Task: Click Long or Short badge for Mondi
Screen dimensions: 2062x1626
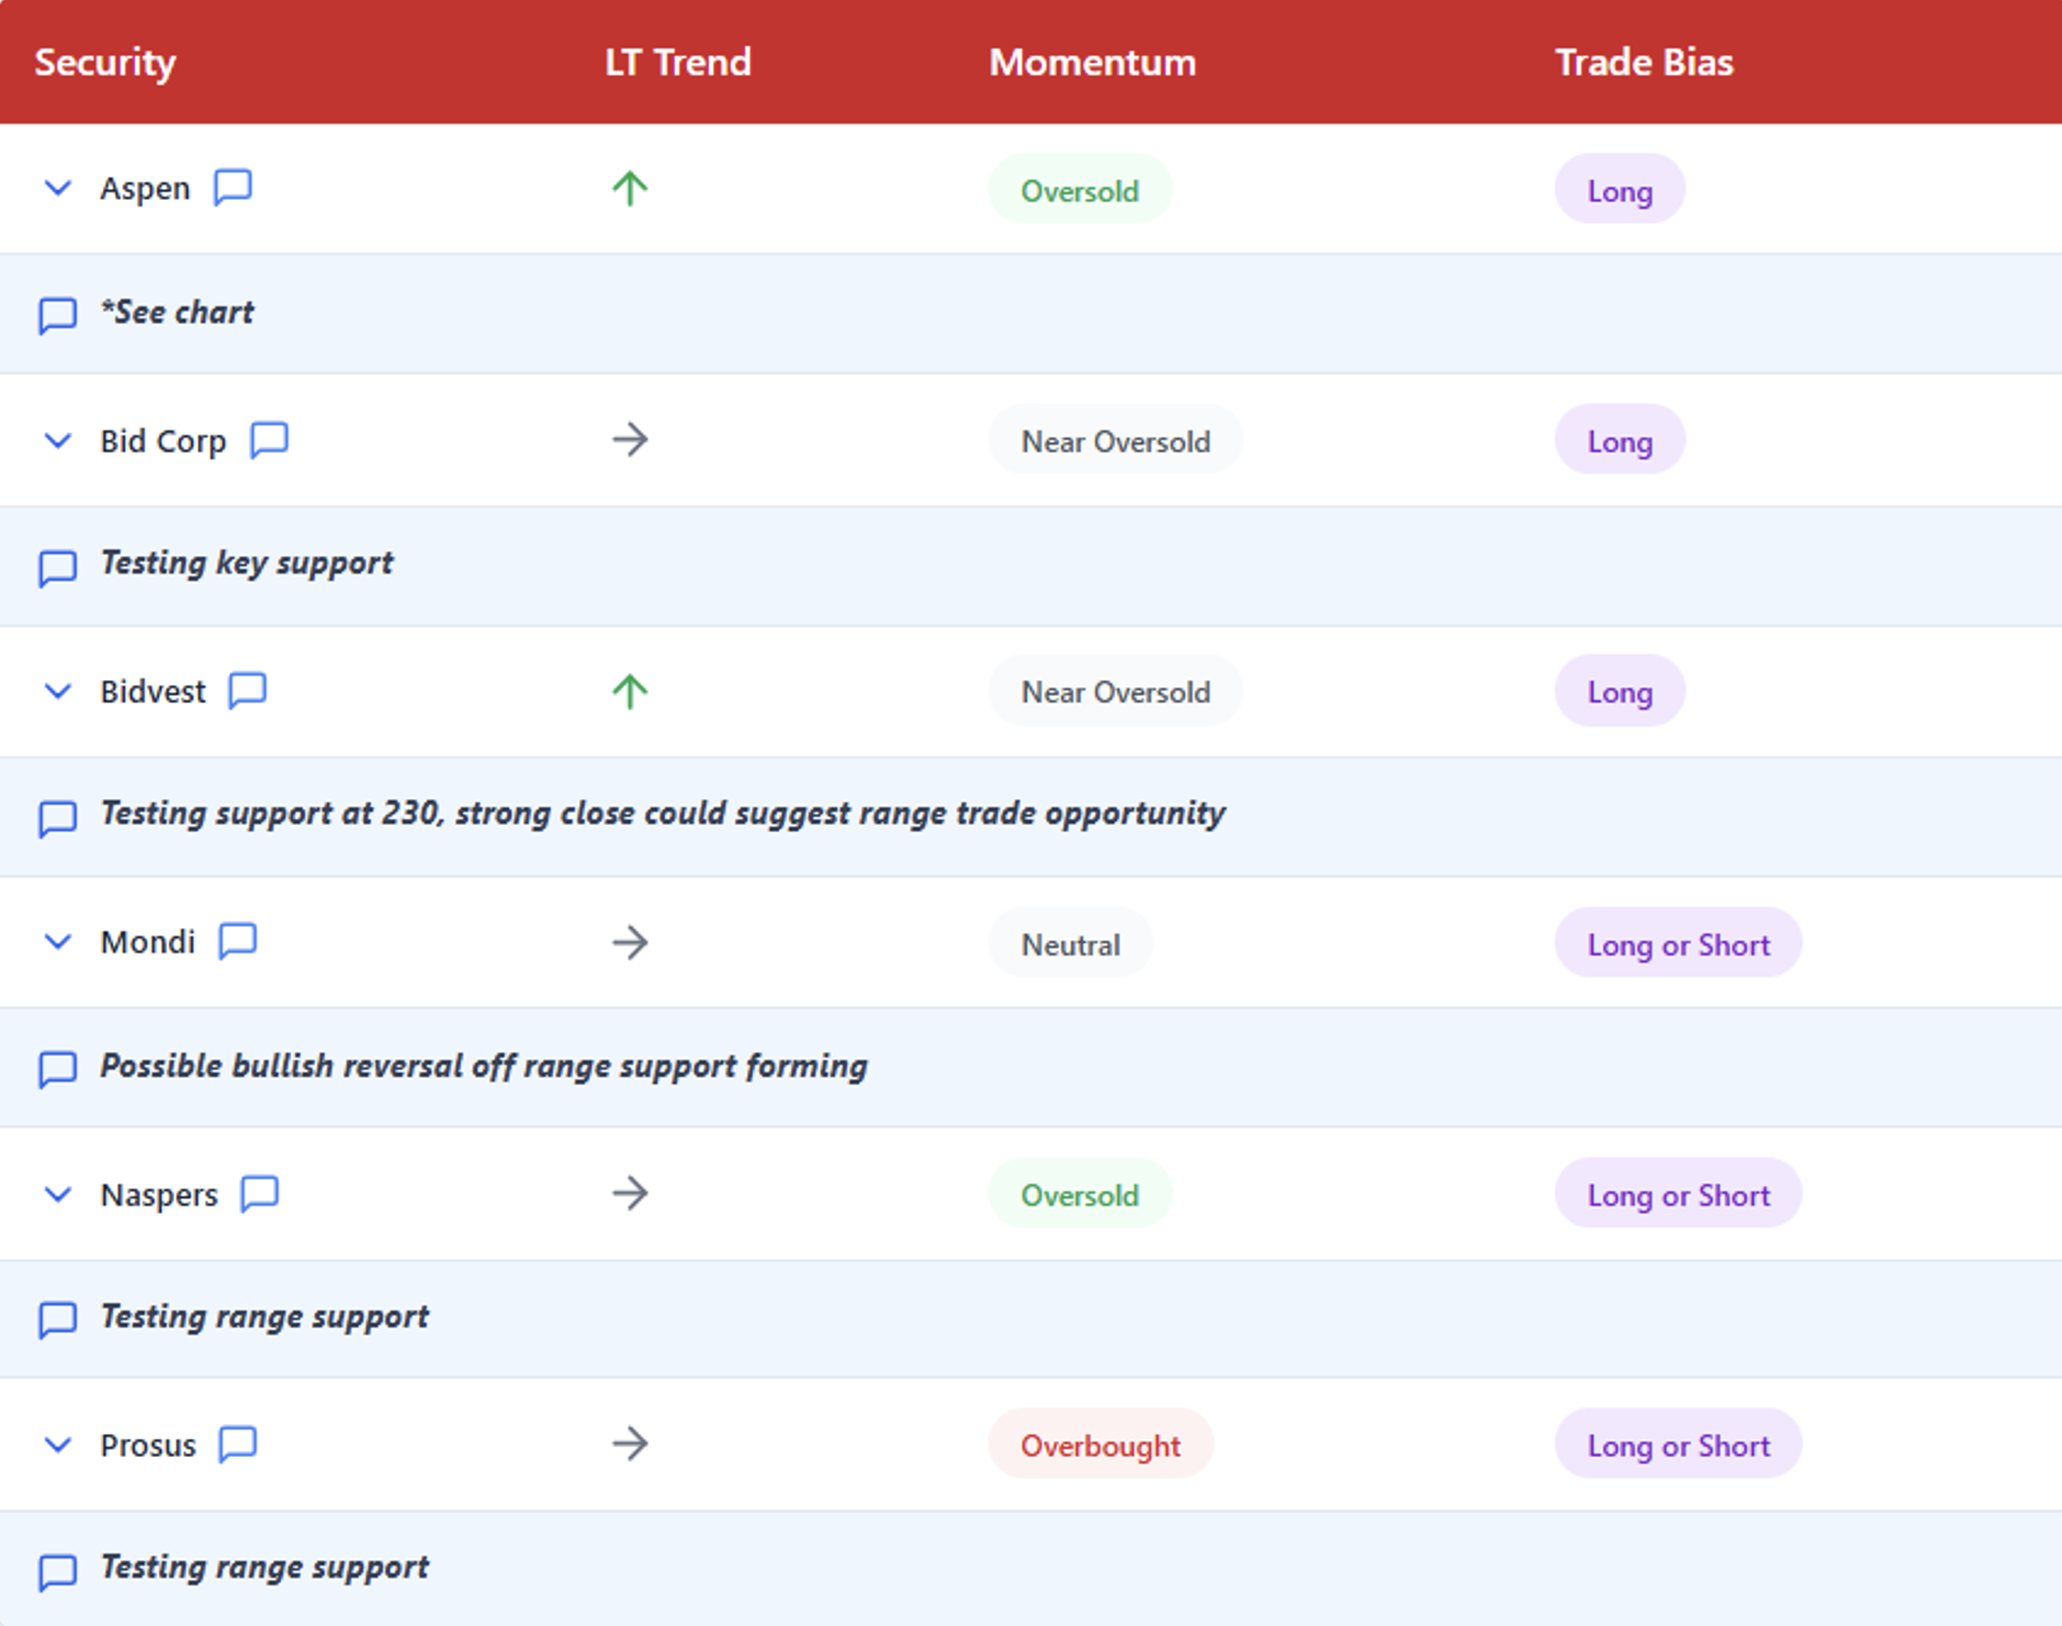Action: 1678,944
